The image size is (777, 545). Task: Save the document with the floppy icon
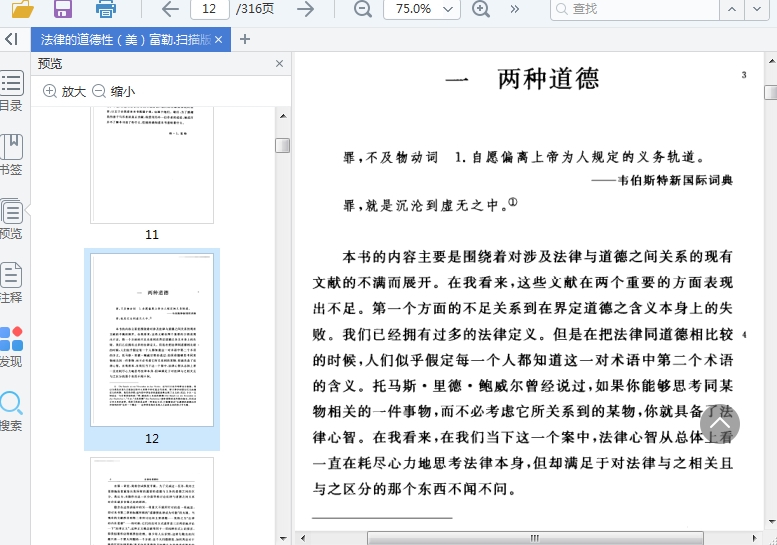coord(63,9)
